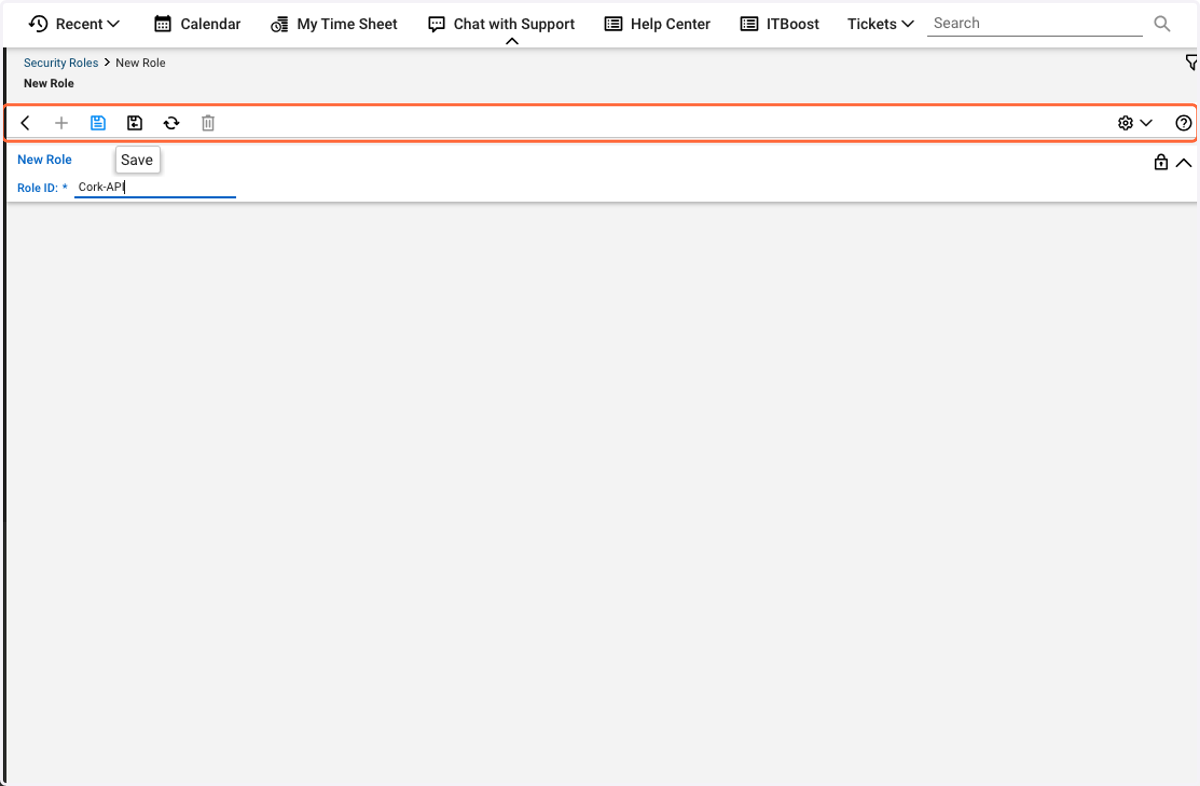The image size is (1200, 786).
Task: Collapse the New Role section
Action: pyautogui.click(x=1184, y=162)
